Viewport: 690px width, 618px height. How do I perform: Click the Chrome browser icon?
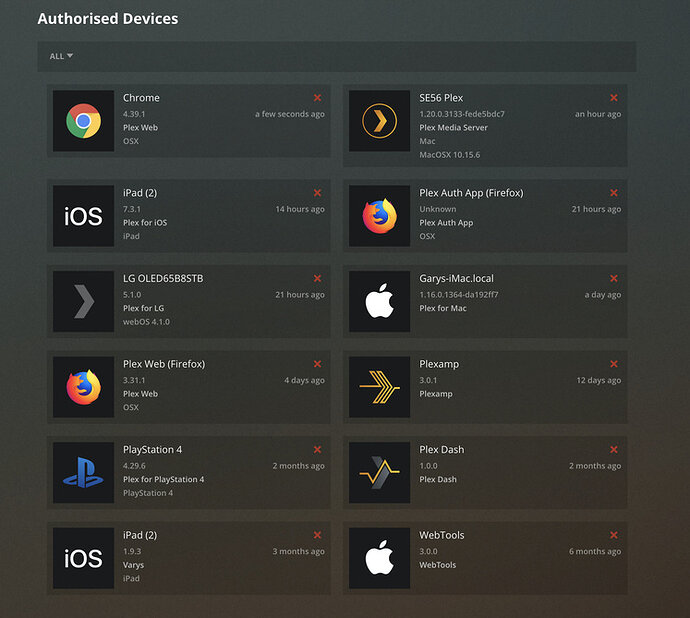click(x=84, y=121)
